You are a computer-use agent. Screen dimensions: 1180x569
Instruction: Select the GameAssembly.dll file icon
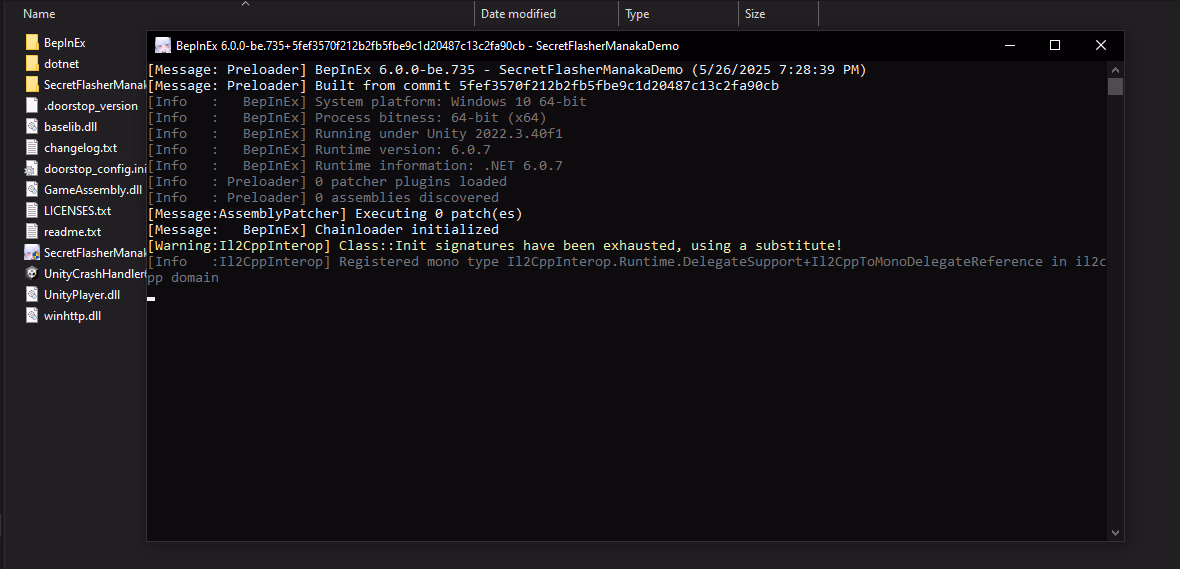pyautogui.click(x=32, y=190)
